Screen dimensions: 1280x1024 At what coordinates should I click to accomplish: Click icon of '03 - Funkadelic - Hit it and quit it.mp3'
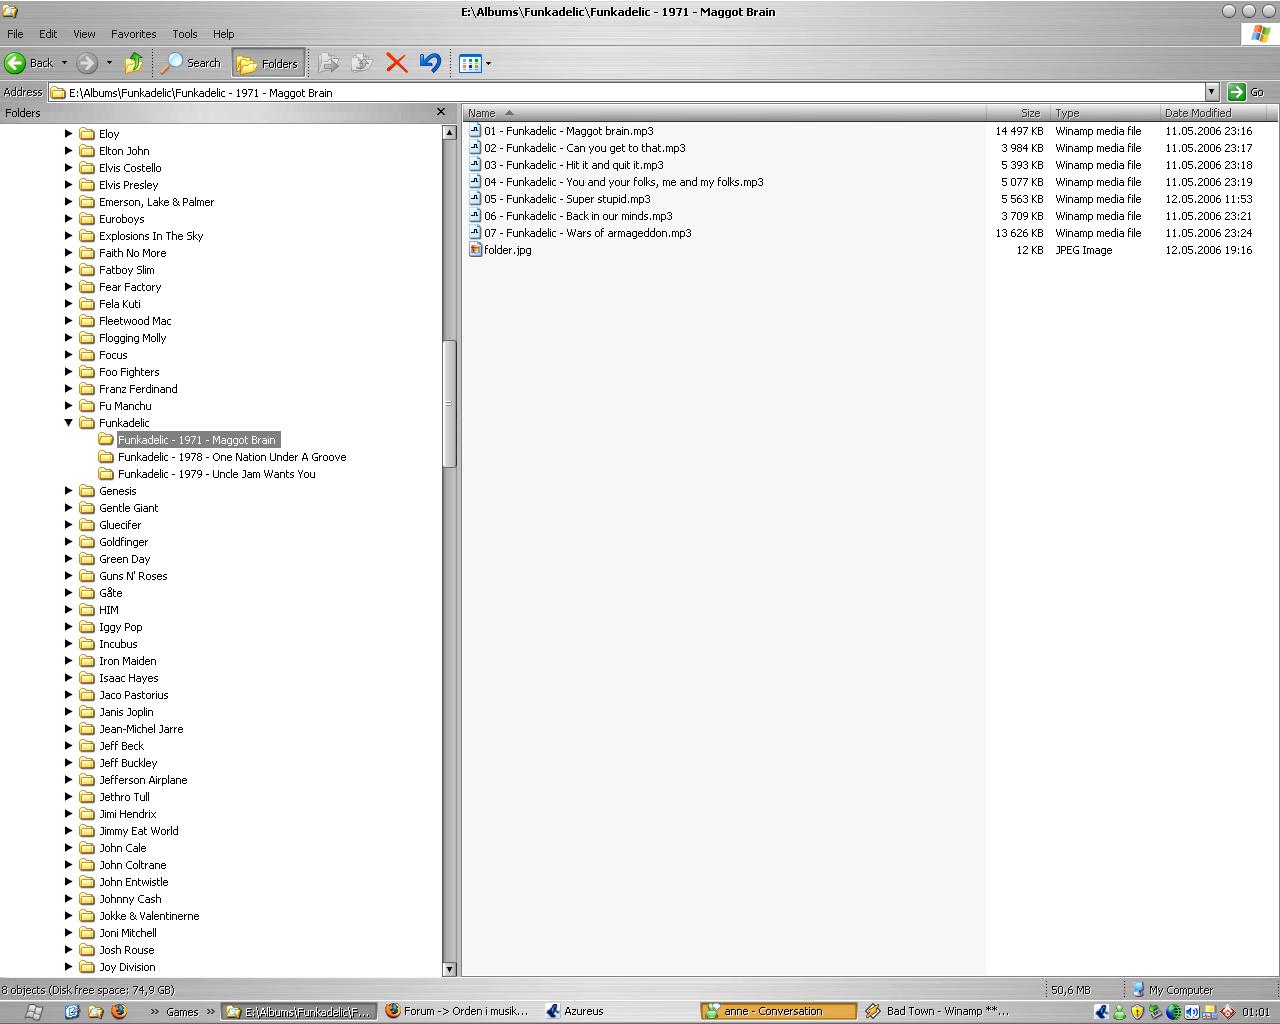(x=475, y=165)
